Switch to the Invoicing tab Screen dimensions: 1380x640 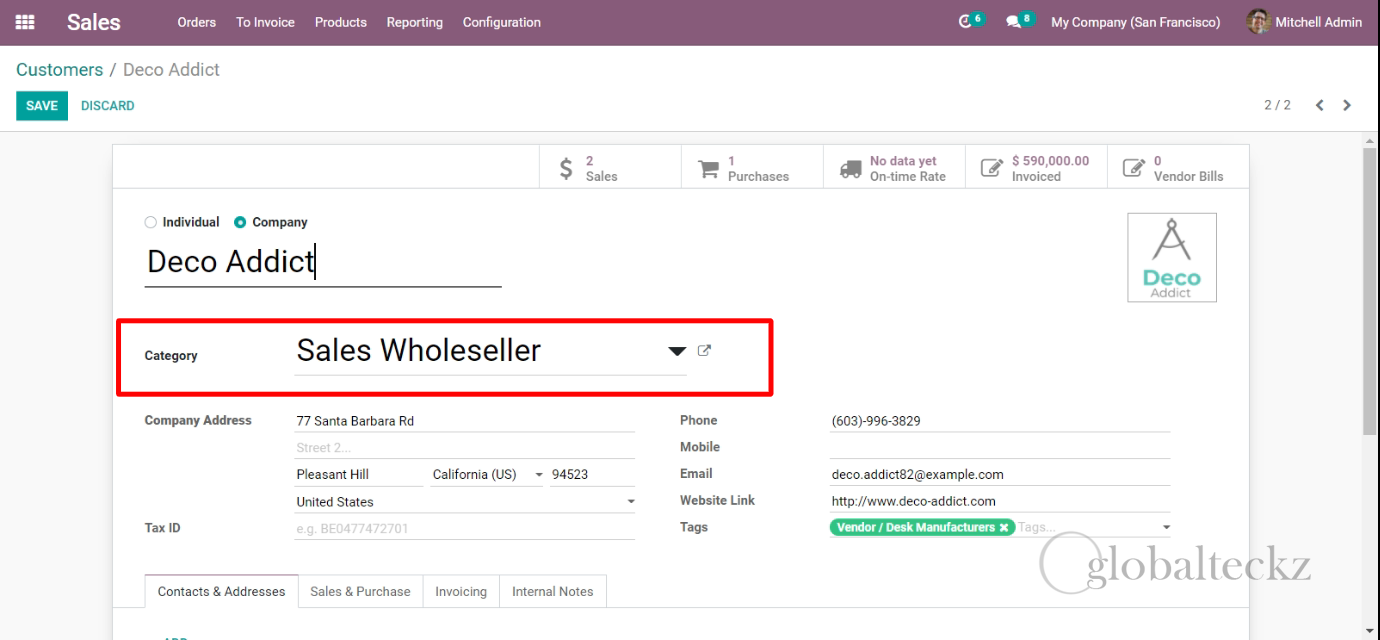pyautogui.click(x=461, y=591)
